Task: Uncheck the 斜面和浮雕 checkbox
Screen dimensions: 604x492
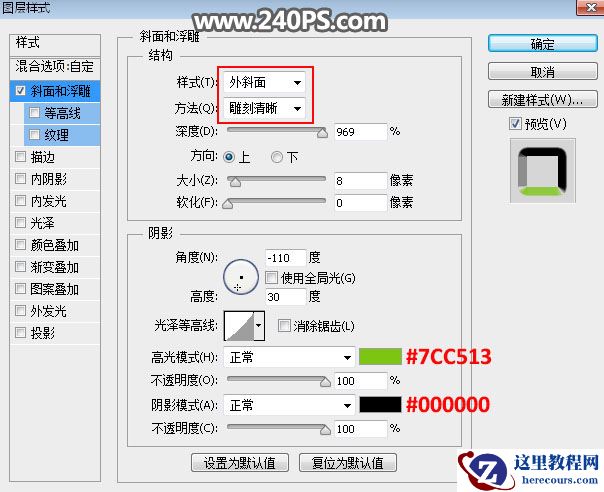Action: pyautogui.click(x=20, y=91)
